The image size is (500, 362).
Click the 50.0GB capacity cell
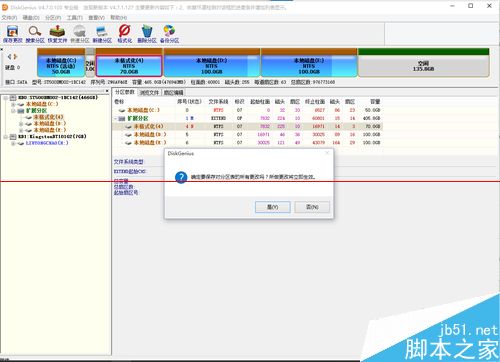click(x=372, y=110)
